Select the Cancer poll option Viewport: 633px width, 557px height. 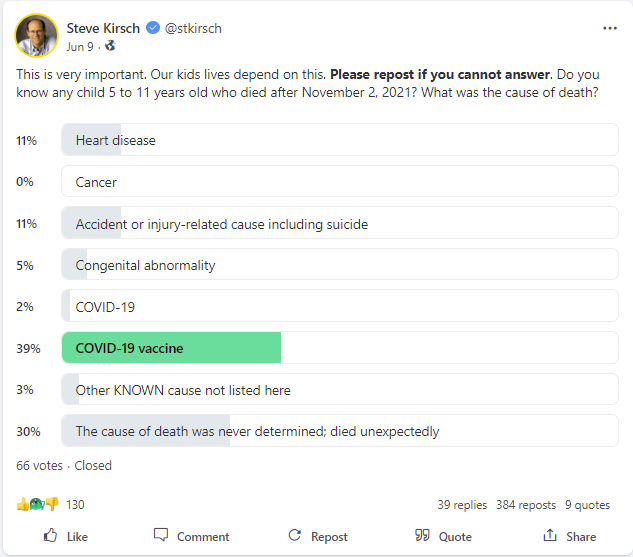(x=340, y=182)
